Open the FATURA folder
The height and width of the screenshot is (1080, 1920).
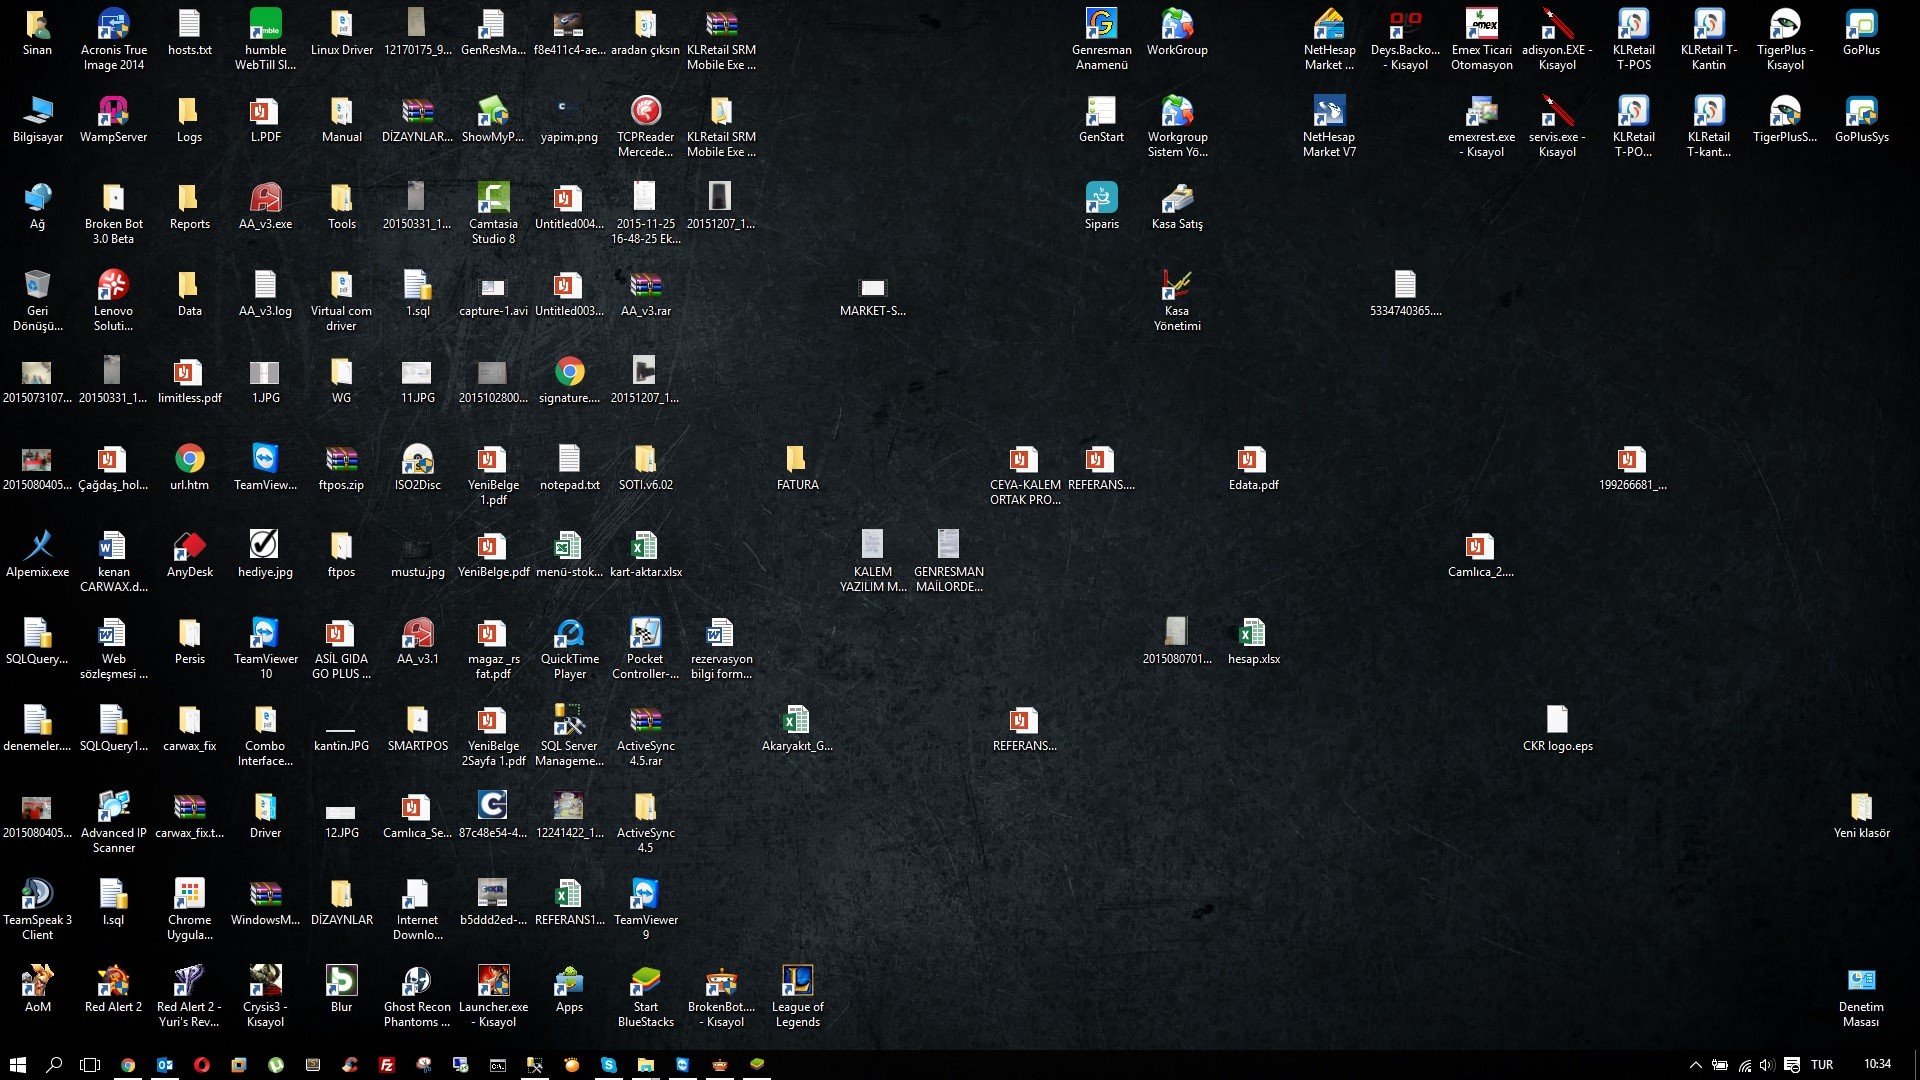coord(797,467)
